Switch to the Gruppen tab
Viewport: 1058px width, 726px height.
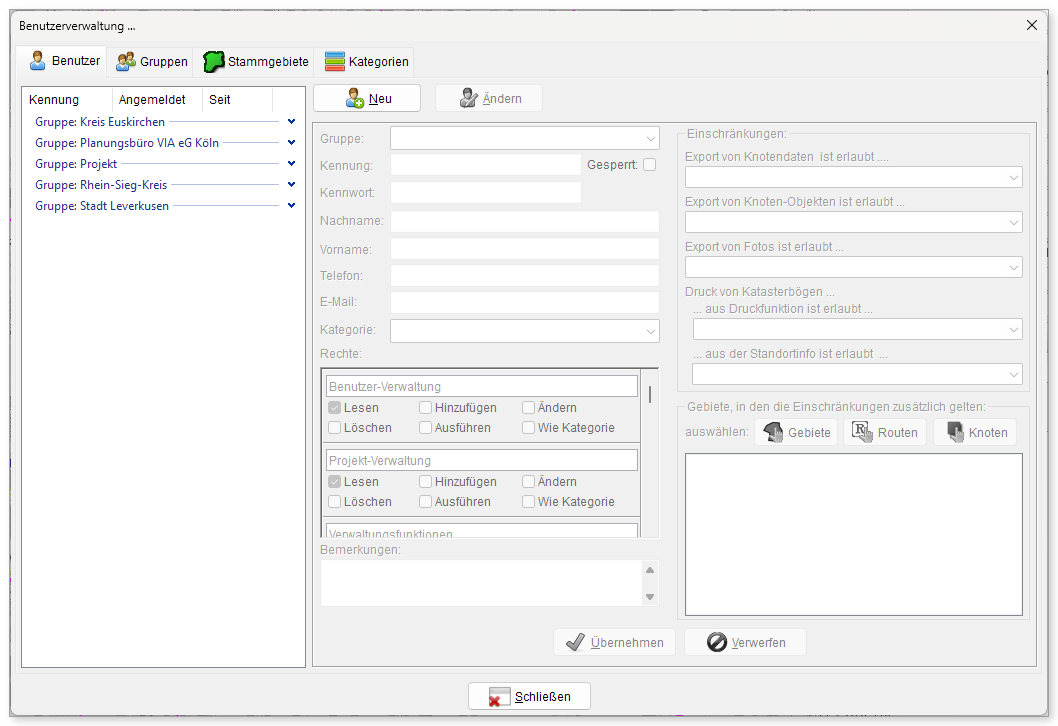tap(151, 61)
